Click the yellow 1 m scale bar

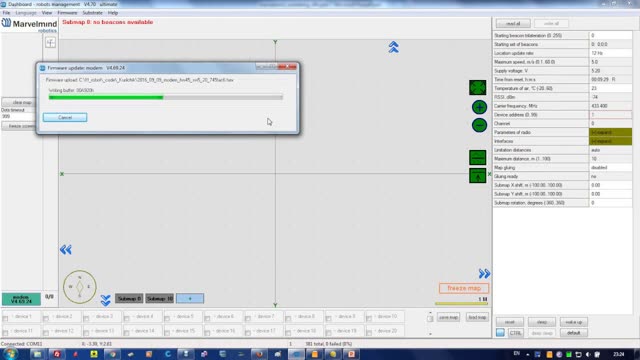461,303
